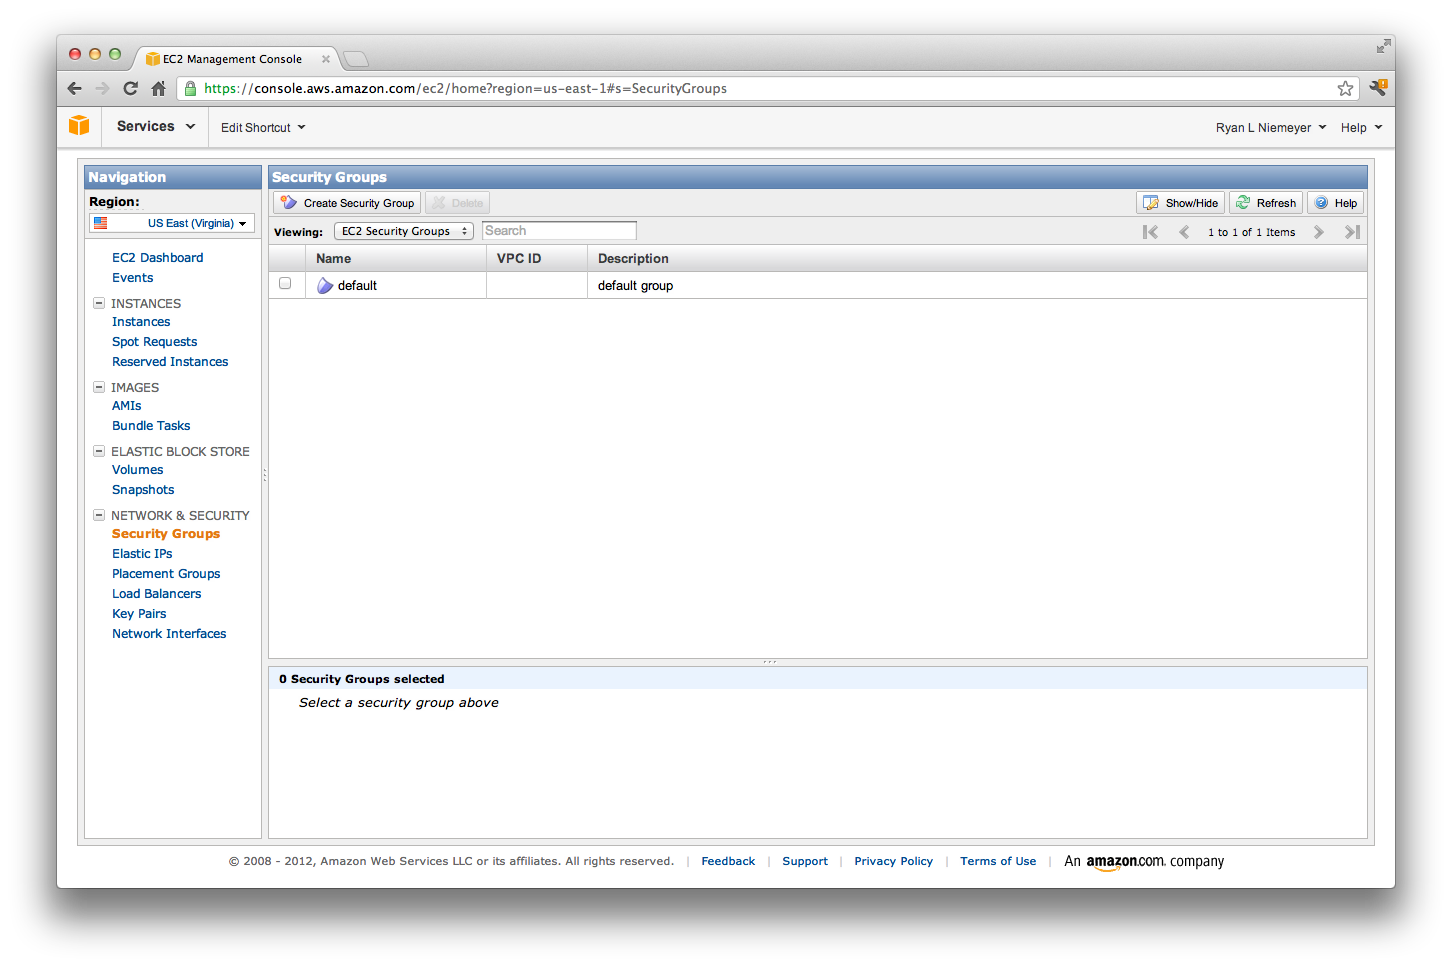Collapse the INSTANCES navigation section
Screen dimensions: 1452x967
99,303
